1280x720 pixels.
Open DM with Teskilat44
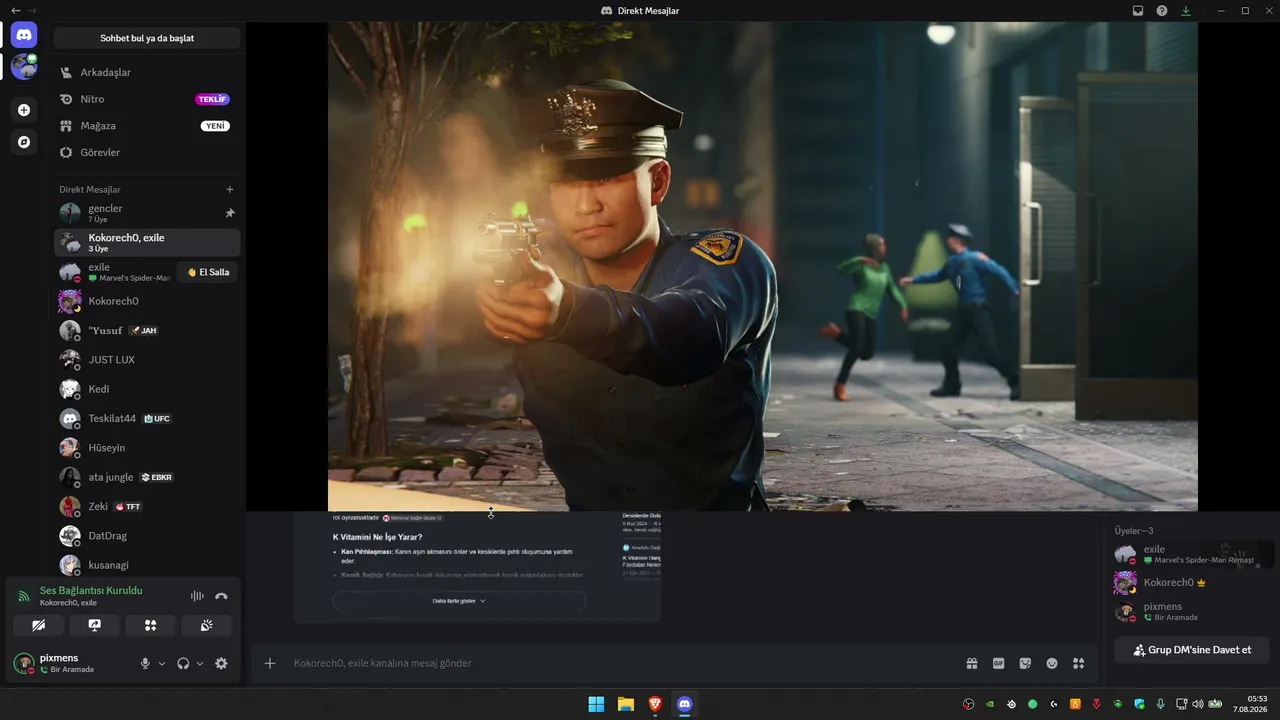coord(147,418)
